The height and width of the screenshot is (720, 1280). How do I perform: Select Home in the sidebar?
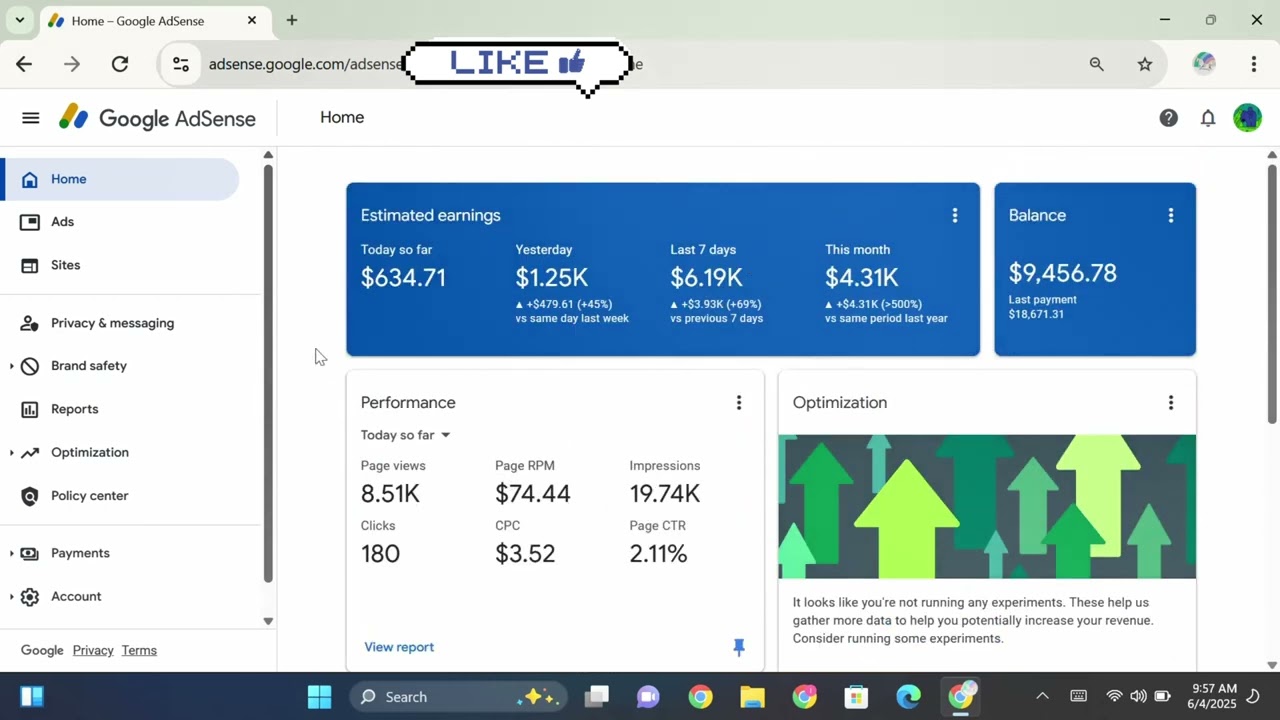tap(121, 179)
